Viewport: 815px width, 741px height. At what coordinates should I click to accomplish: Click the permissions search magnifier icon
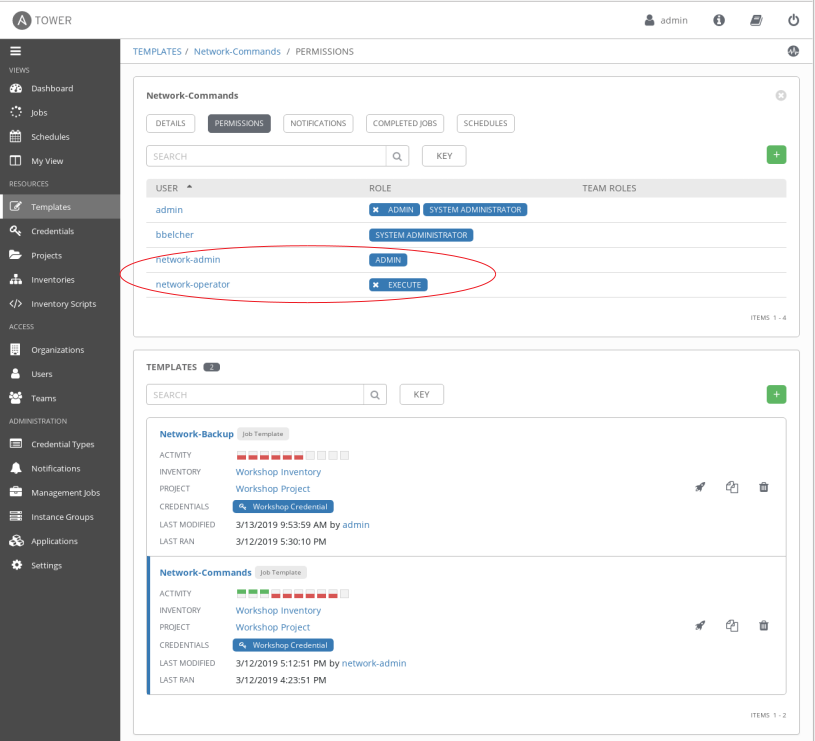tap(397, 156)
